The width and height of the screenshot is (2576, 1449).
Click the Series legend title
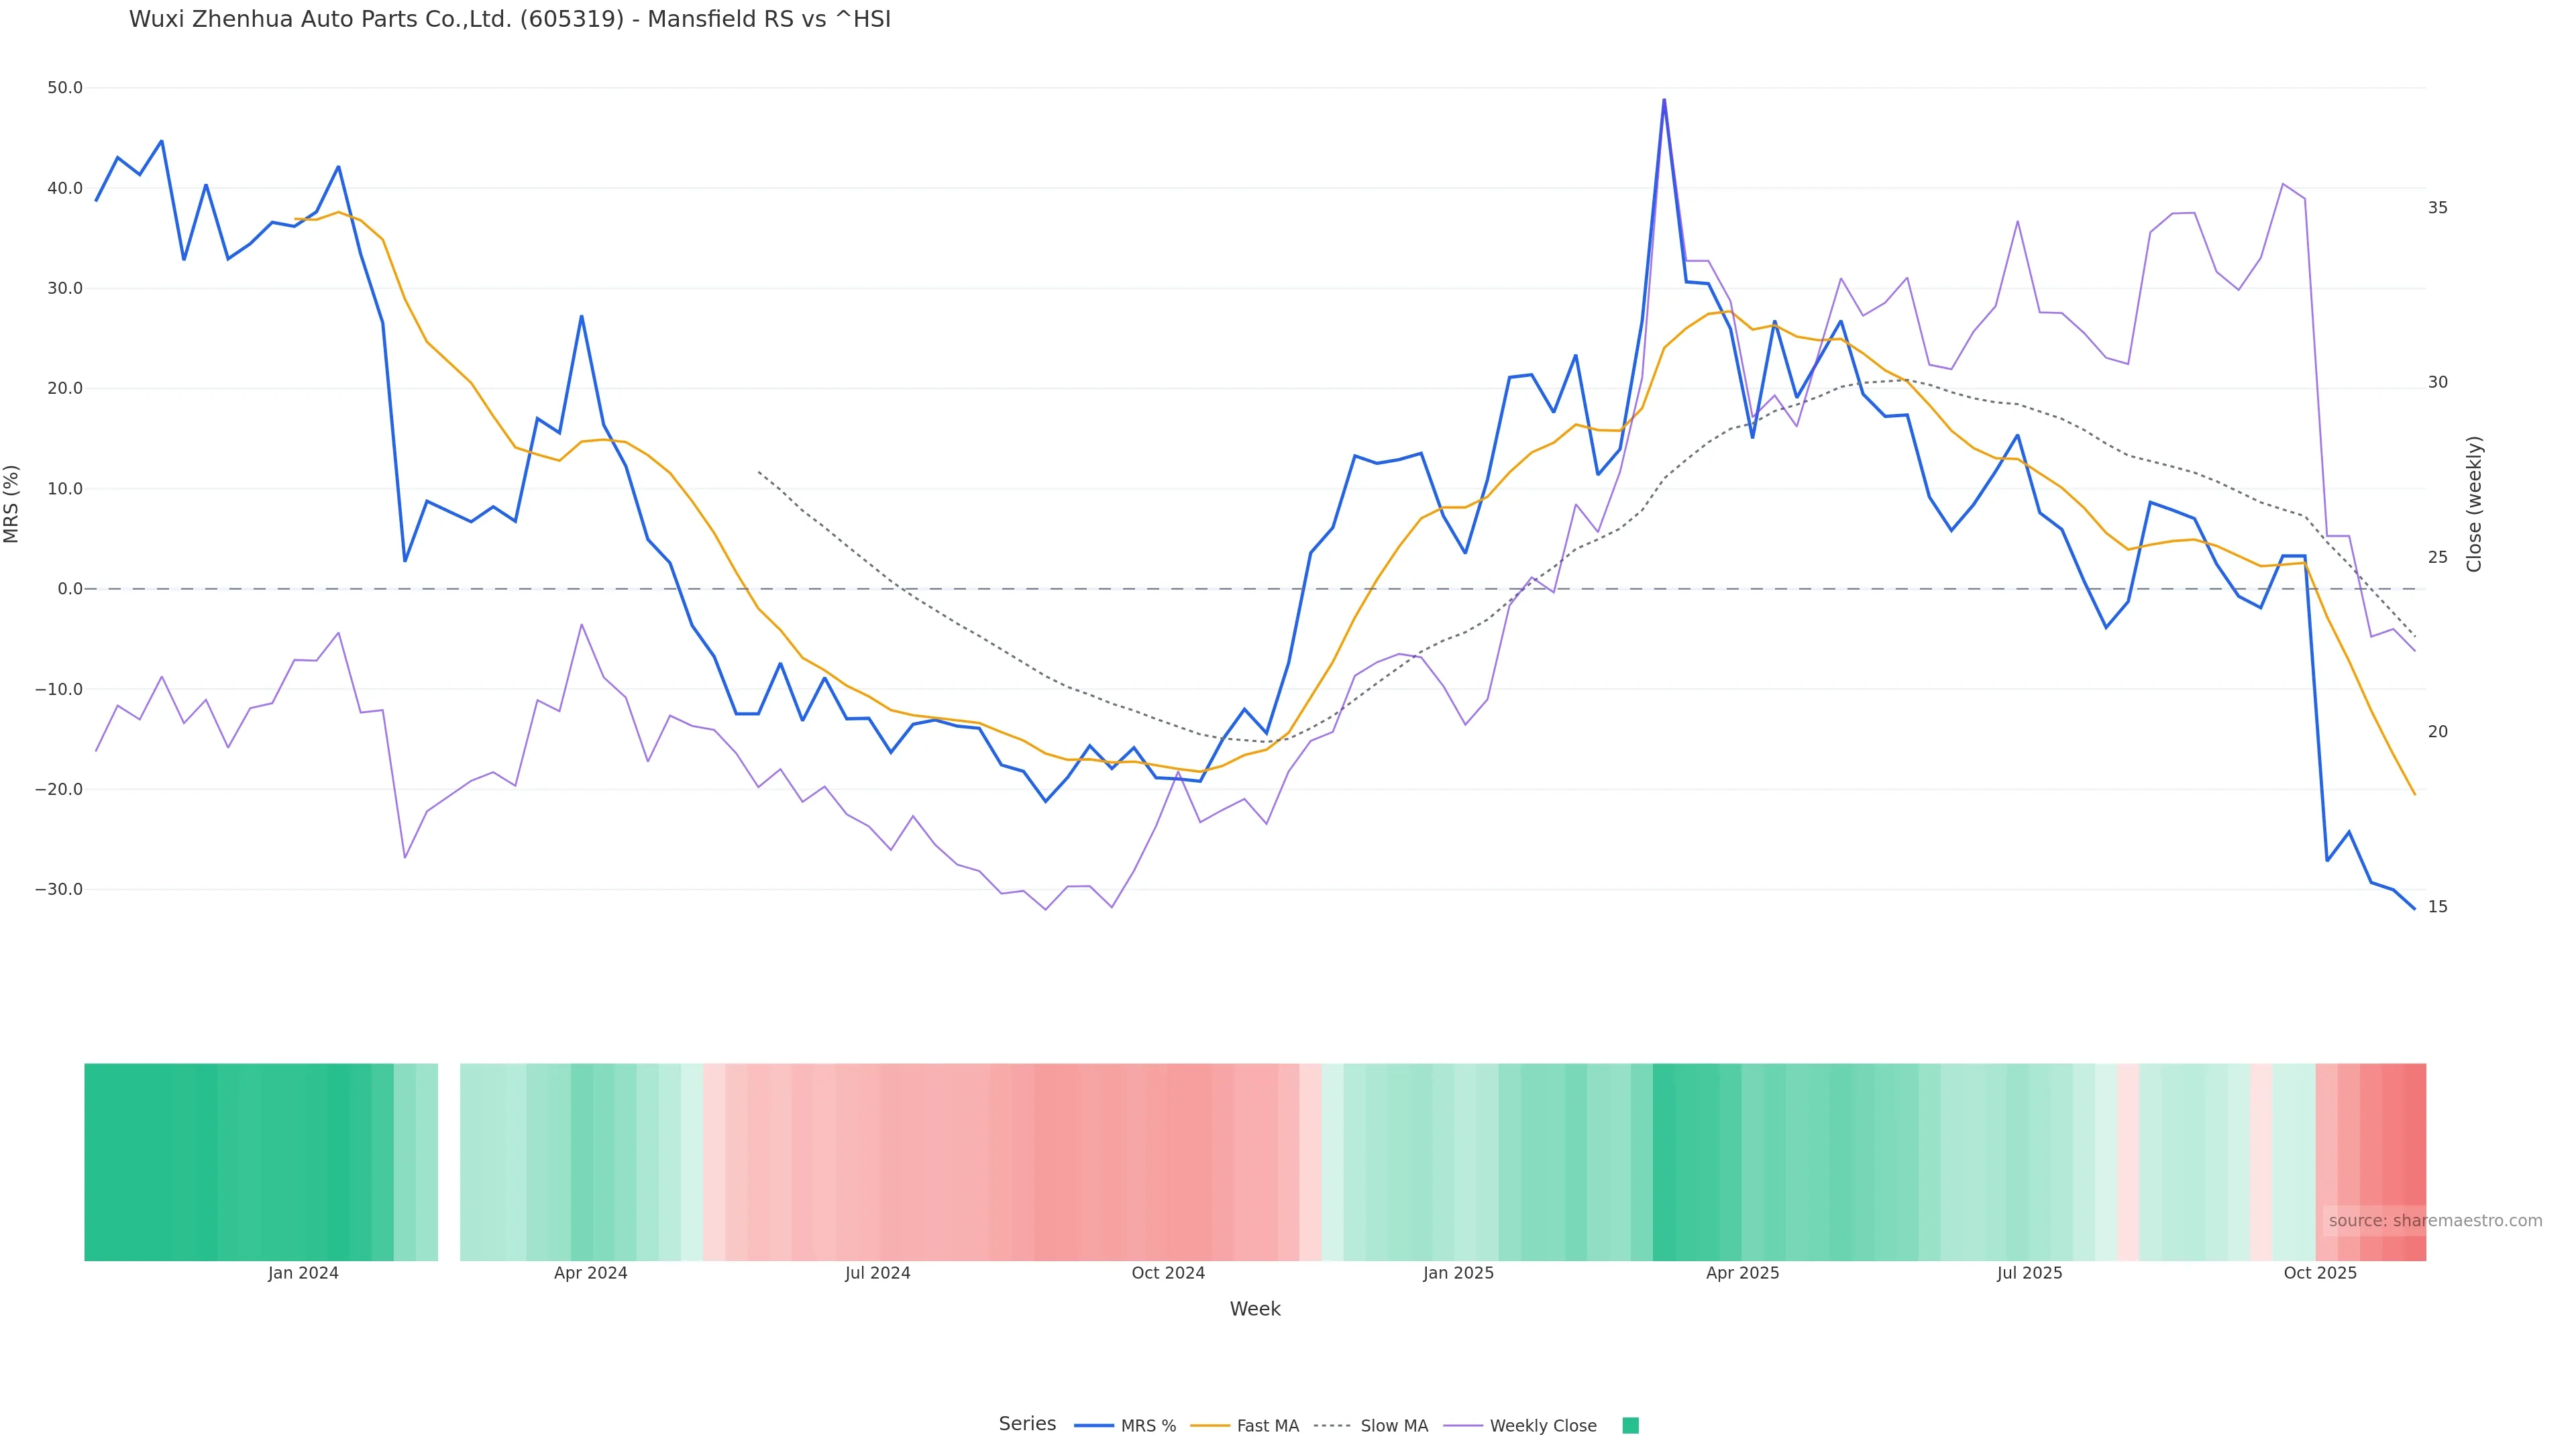point(1027,1424)
